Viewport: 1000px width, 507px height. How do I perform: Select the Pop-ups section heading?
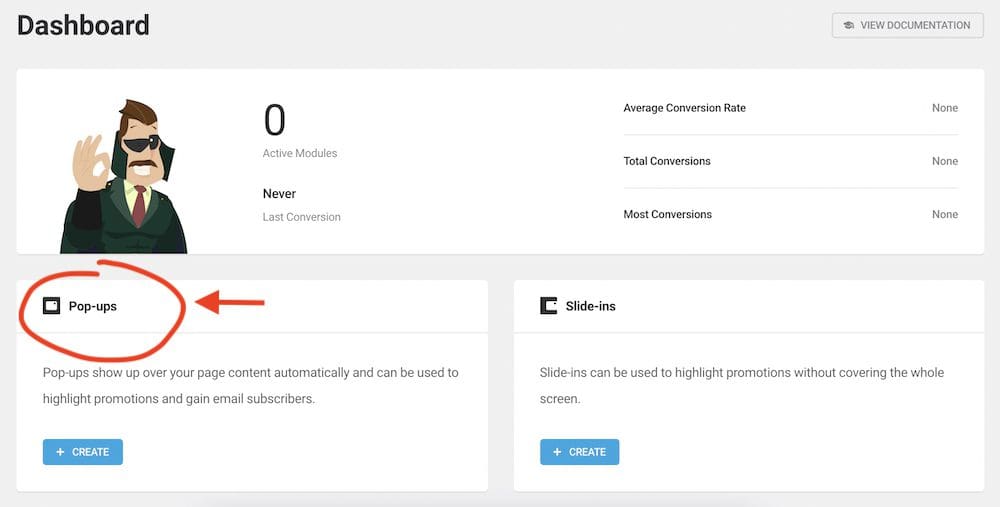click(x=92, y=306)
